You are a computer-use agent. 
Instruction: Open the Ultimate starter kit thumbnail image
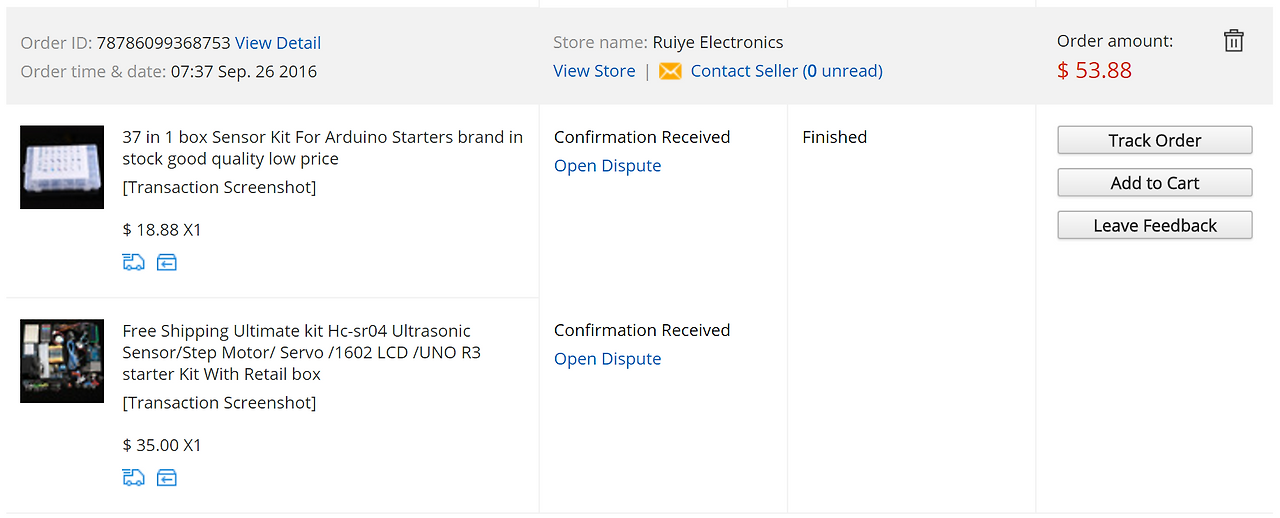62,361
